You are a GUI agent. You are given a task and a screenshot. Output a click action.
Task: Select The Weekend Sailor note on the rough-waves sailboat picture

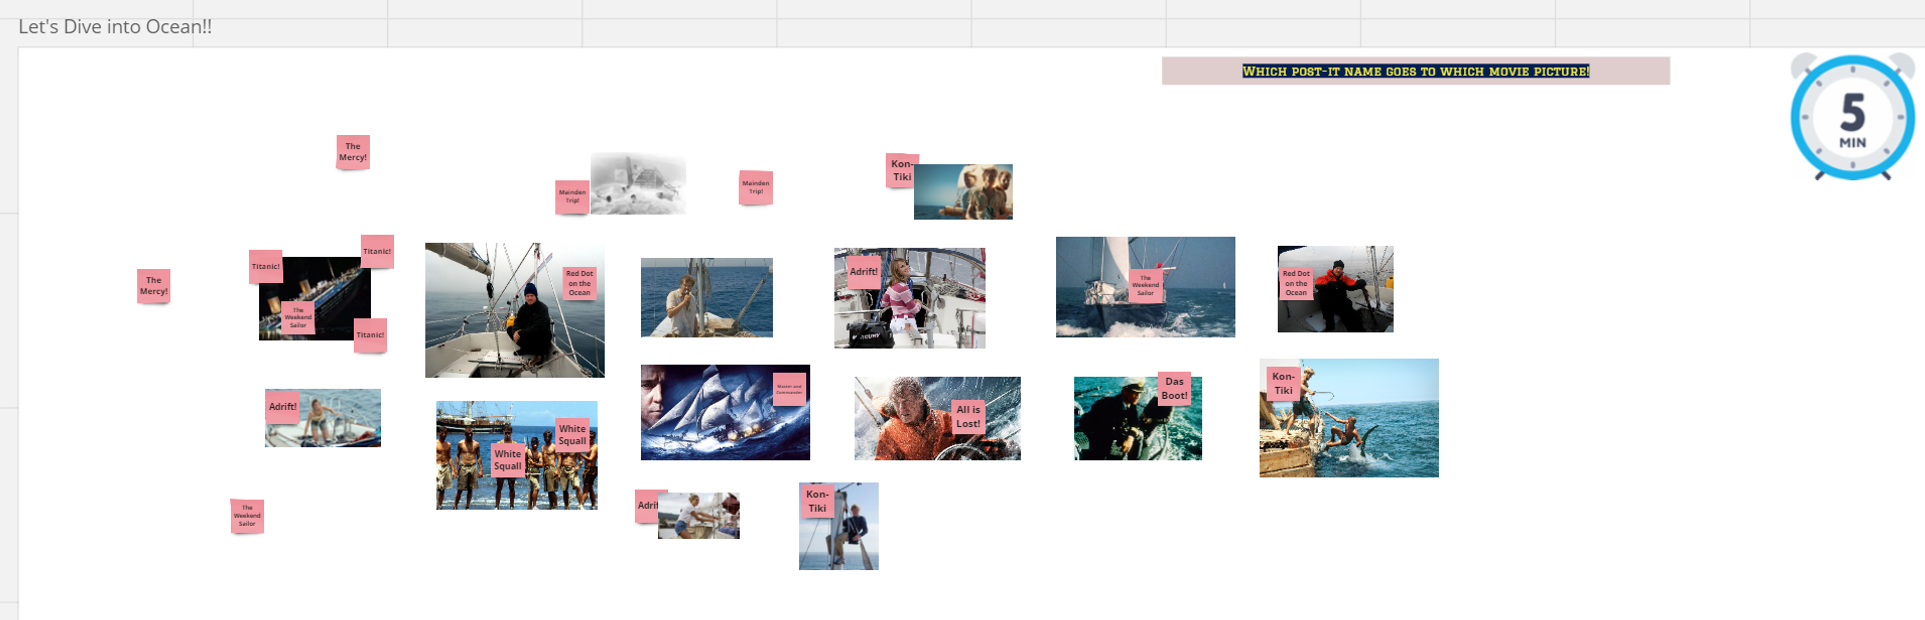(1145, 286)
